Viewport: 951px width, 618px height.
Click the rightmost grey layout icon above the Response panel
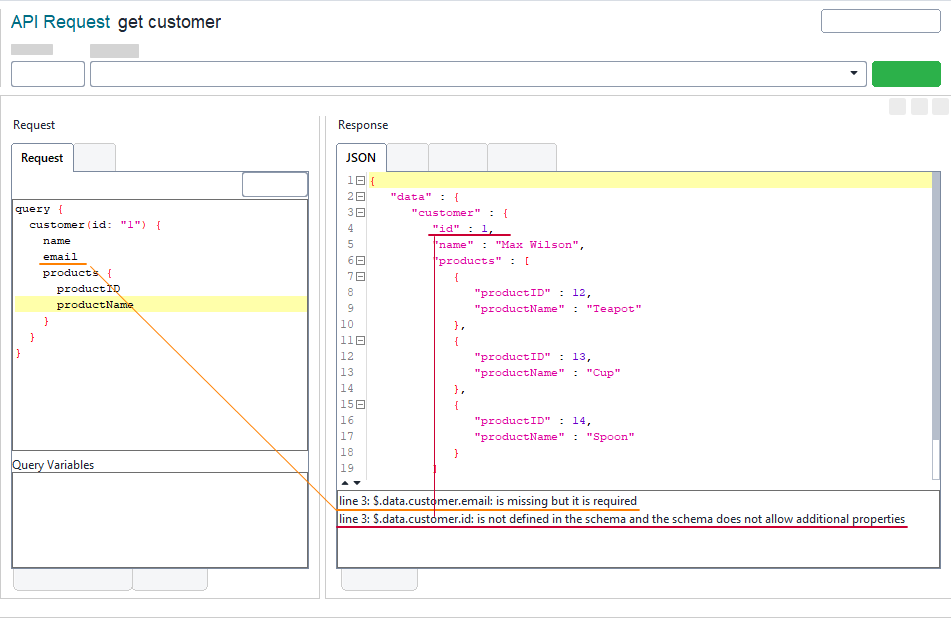(941, 105)
